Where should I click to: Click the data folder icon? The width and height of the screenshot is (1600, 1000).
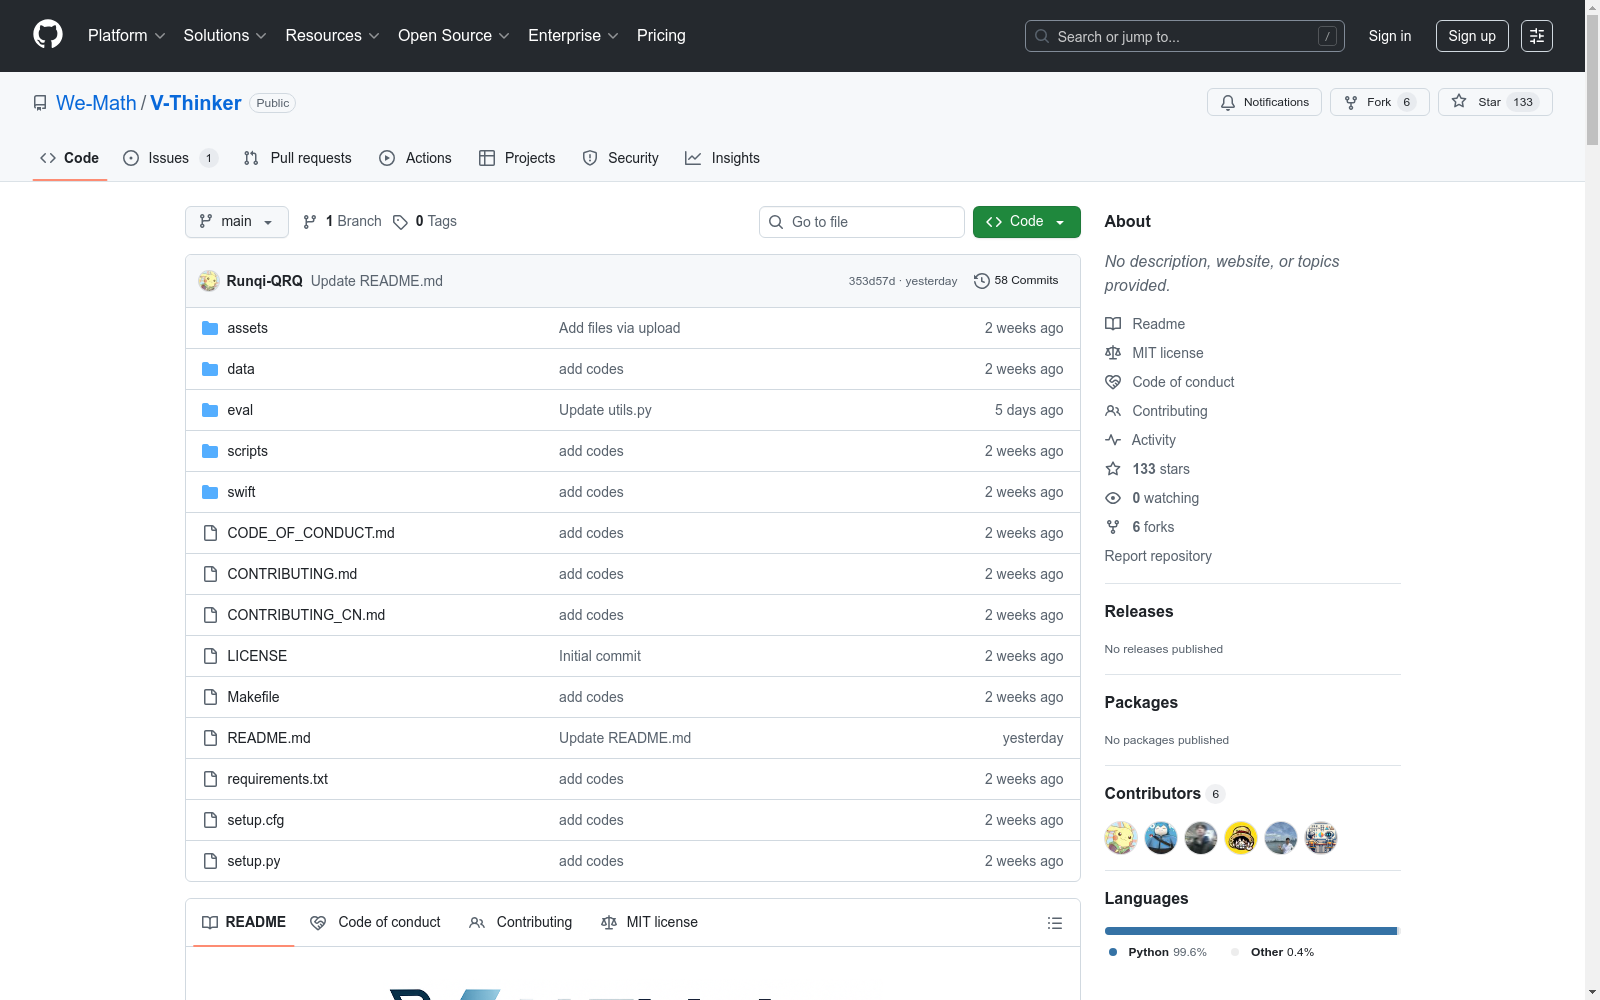210,369
